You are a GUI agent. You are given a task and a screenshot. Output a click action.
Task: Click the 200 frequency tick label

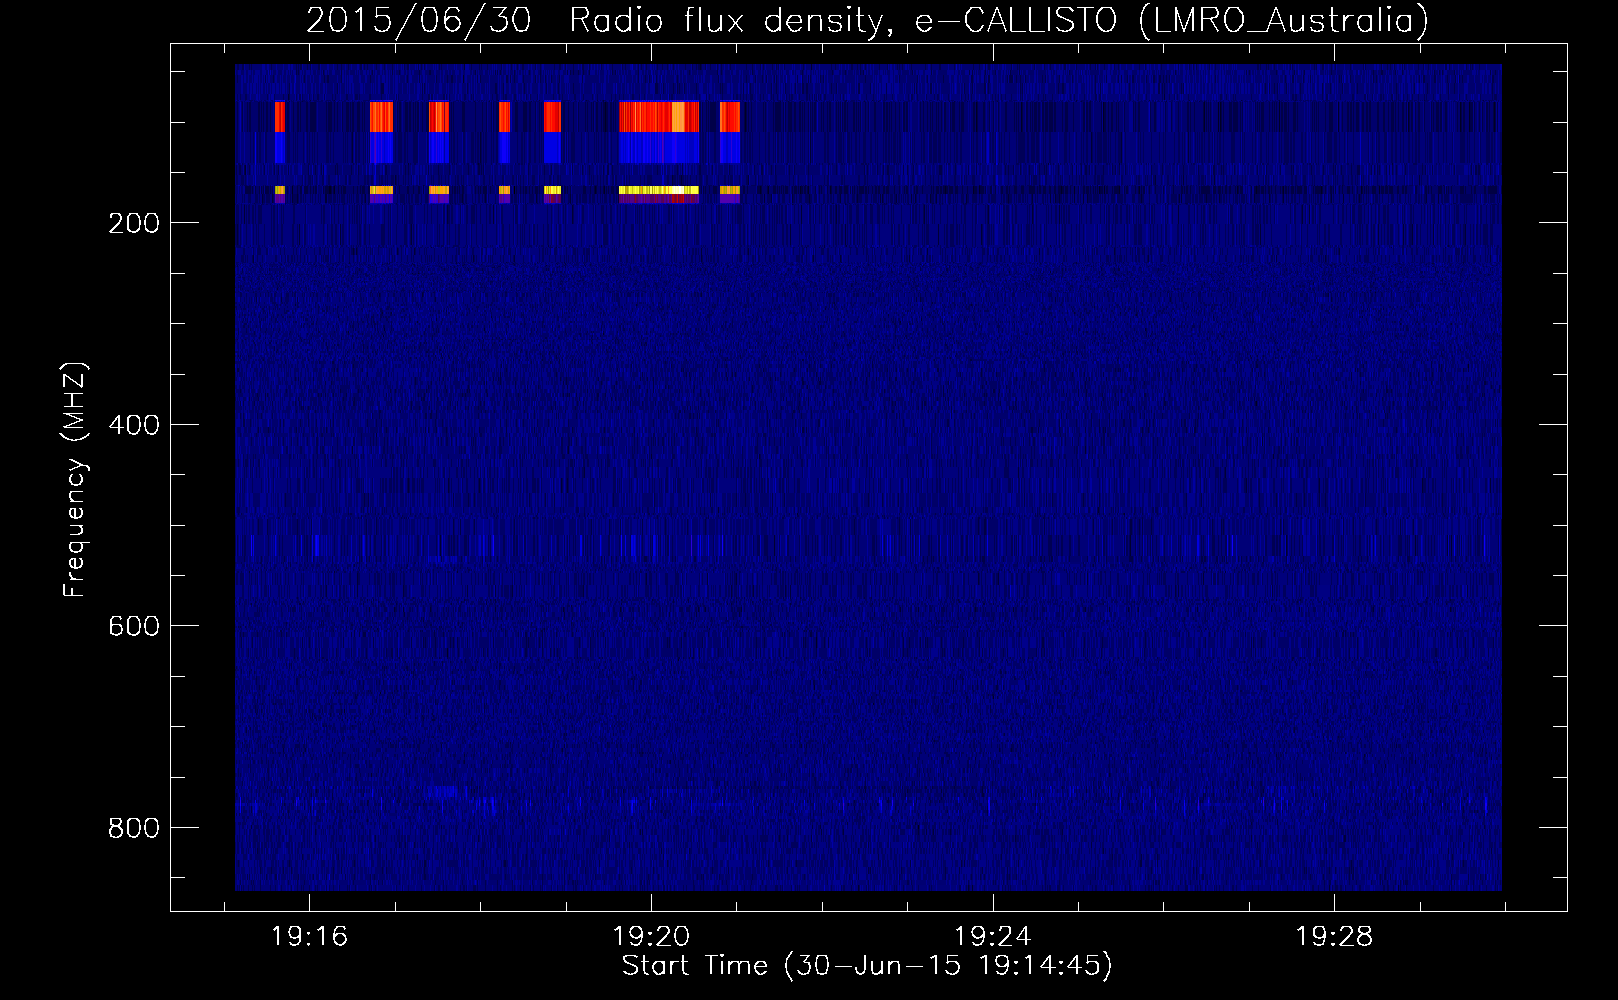[133, 223]
